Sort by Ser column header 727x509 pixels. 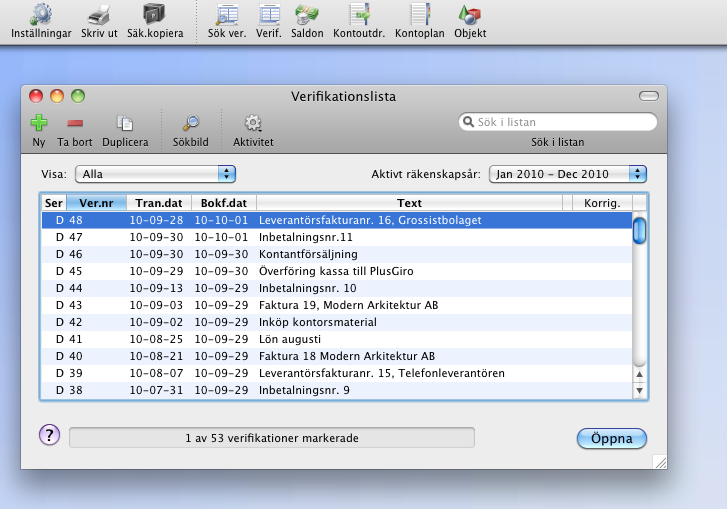point(54,203)
